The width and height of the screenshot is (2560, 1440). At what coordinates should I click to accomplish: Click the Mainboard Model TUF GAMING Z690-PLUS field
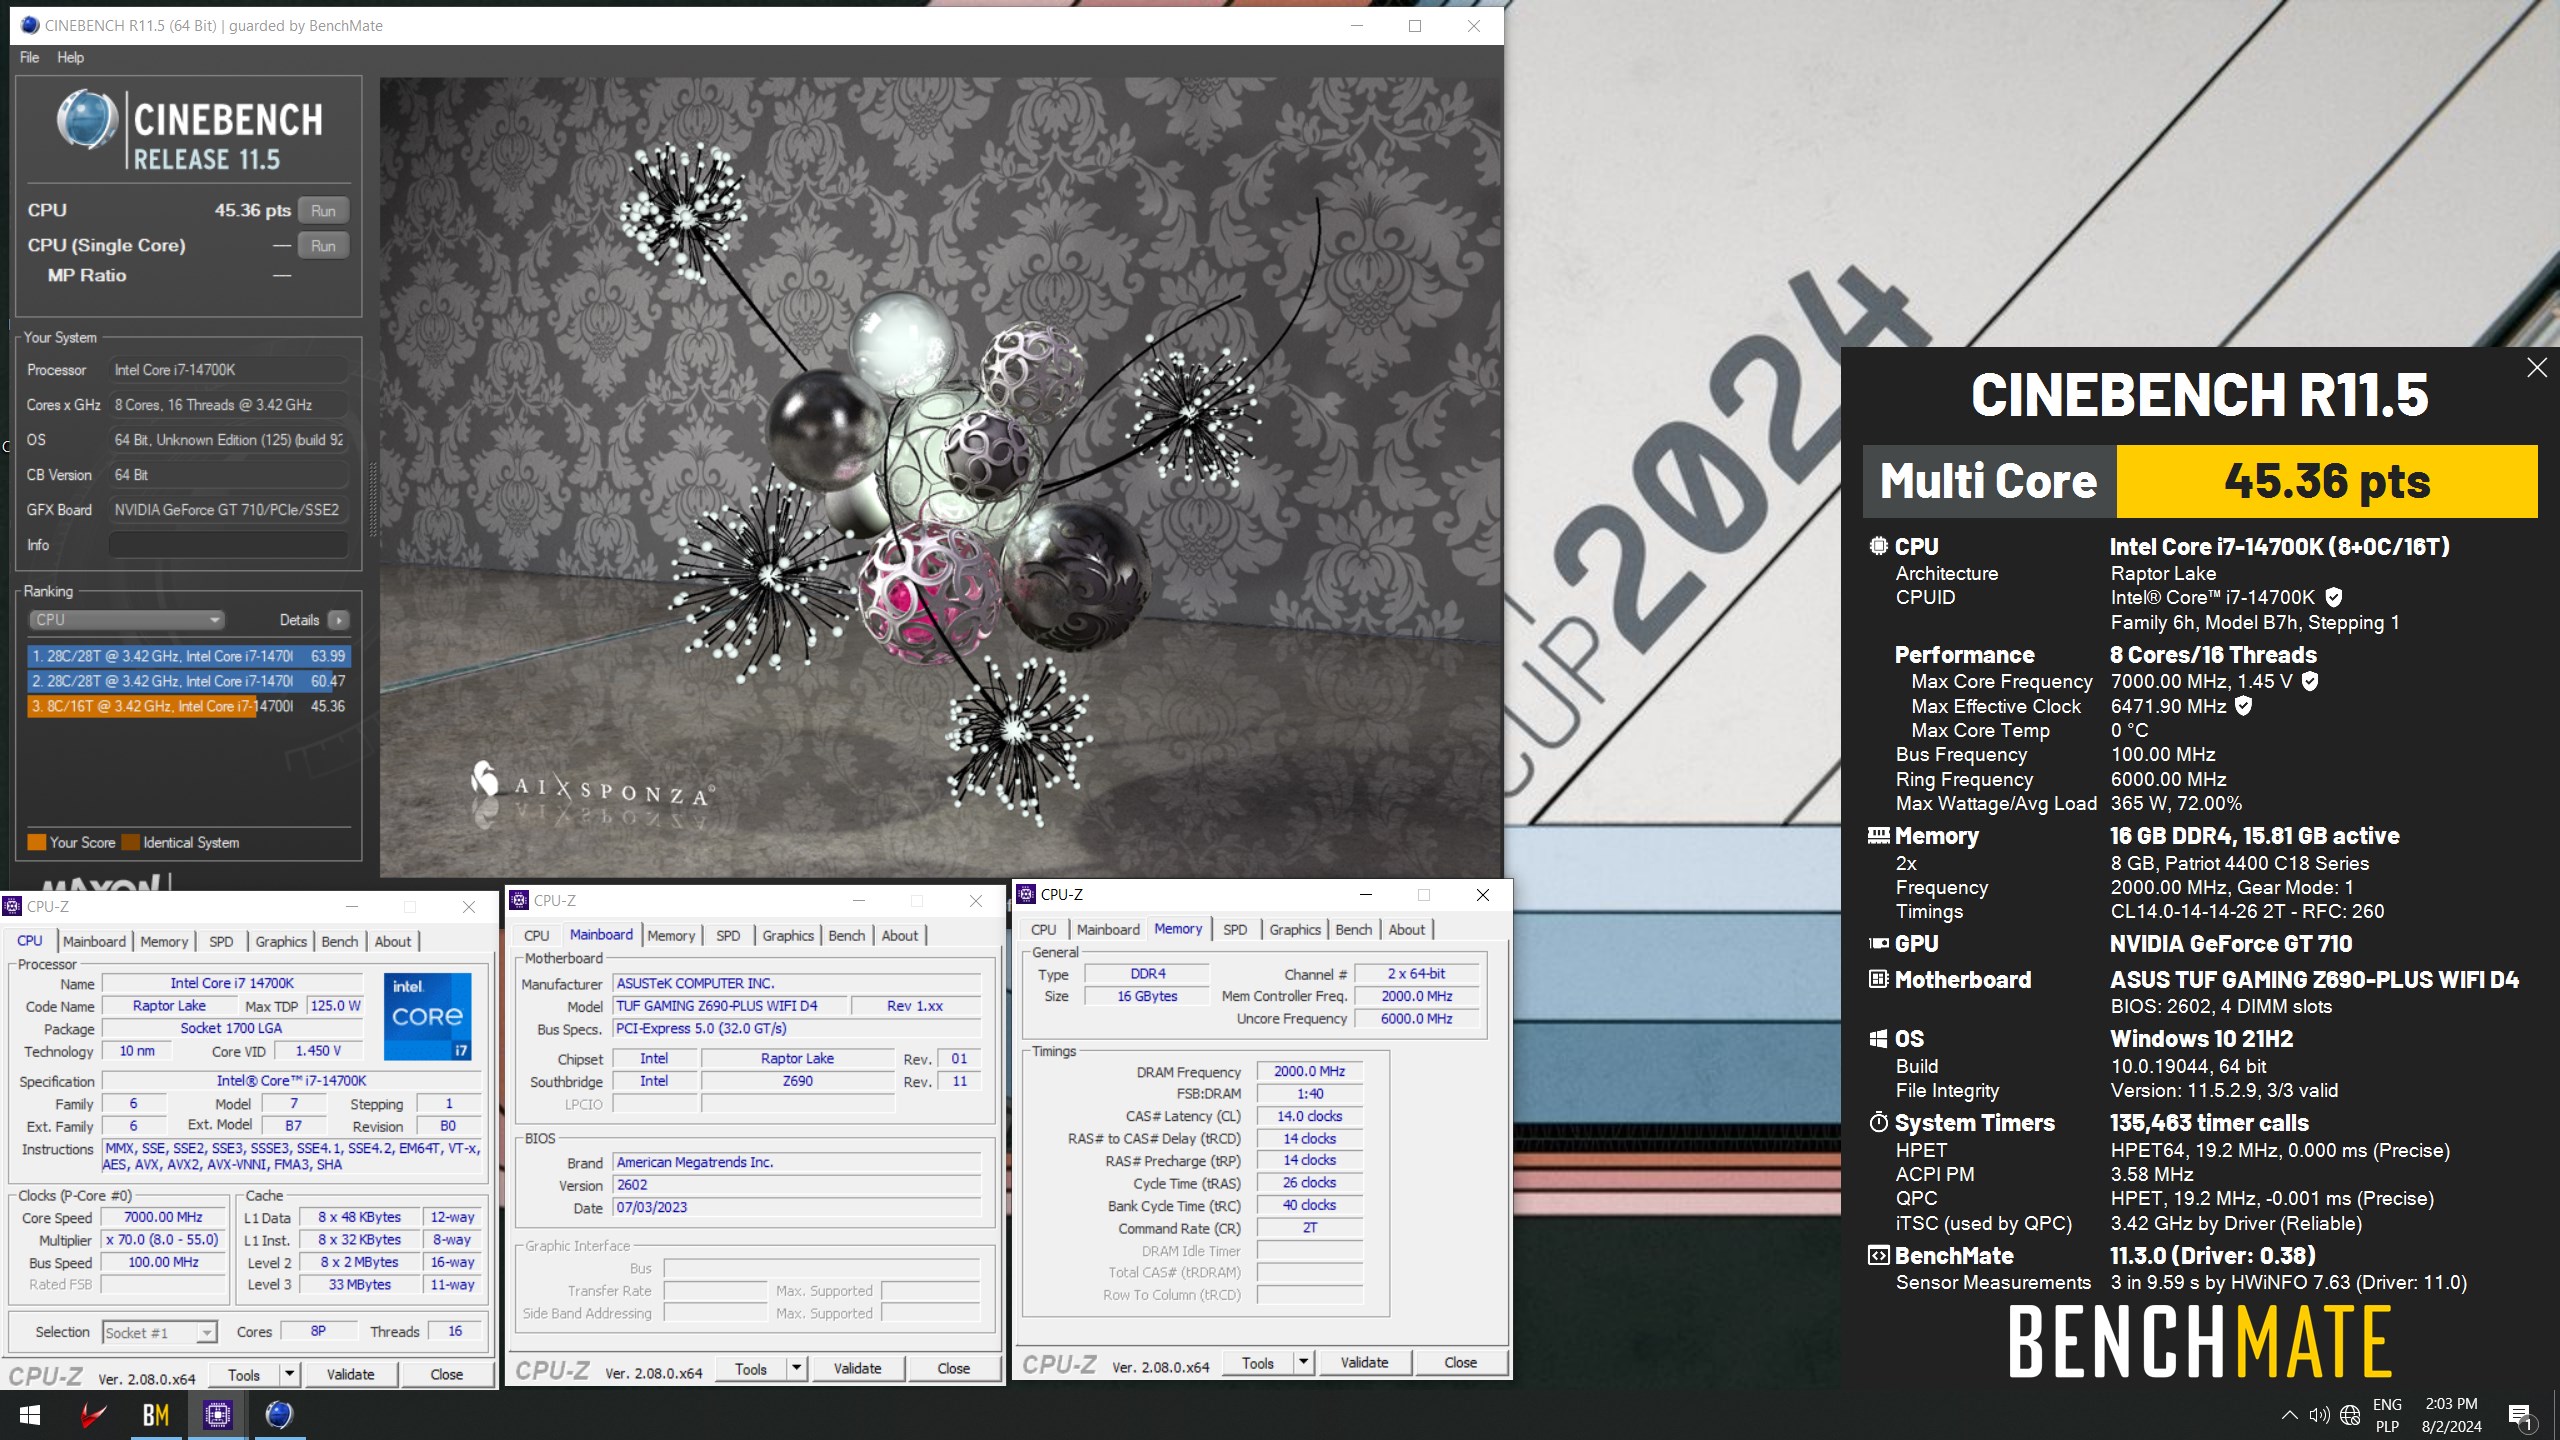pyautogui.click(x=730, y=1006)
